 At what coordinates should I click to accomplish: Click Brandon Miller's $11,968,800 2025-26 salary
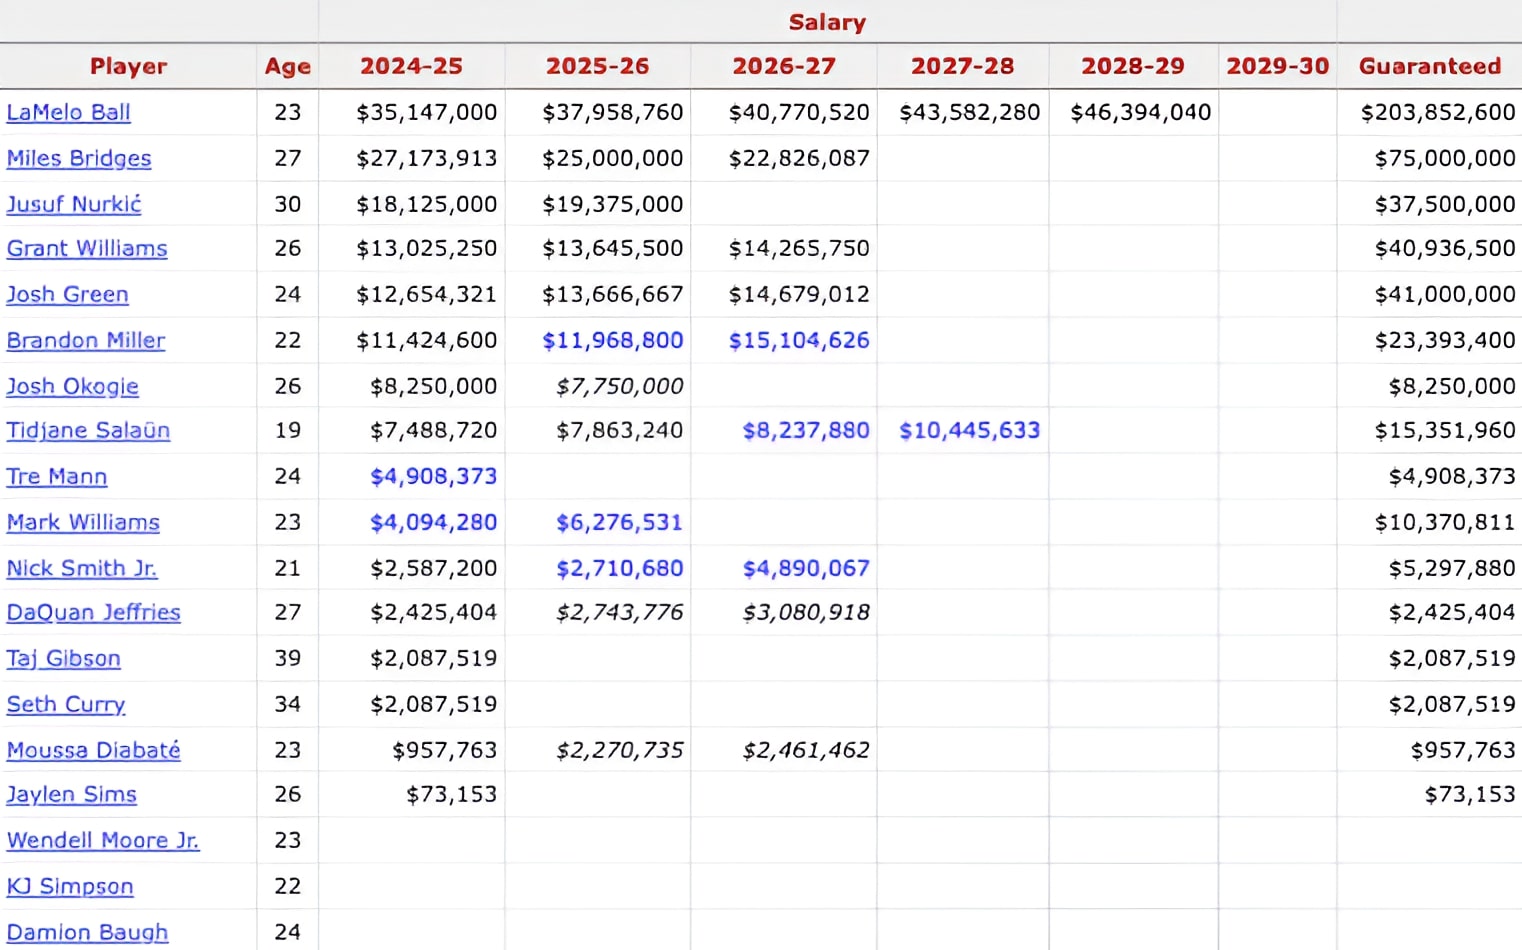[612, 340]
